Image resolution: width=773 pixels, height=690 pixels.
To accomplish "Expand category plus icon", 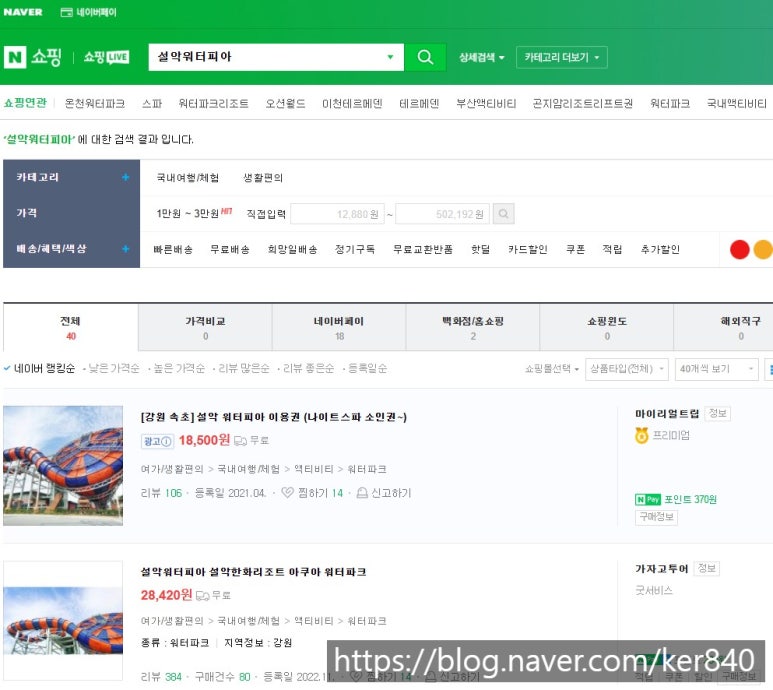I will pyautogui.click(x=126, y=177).
